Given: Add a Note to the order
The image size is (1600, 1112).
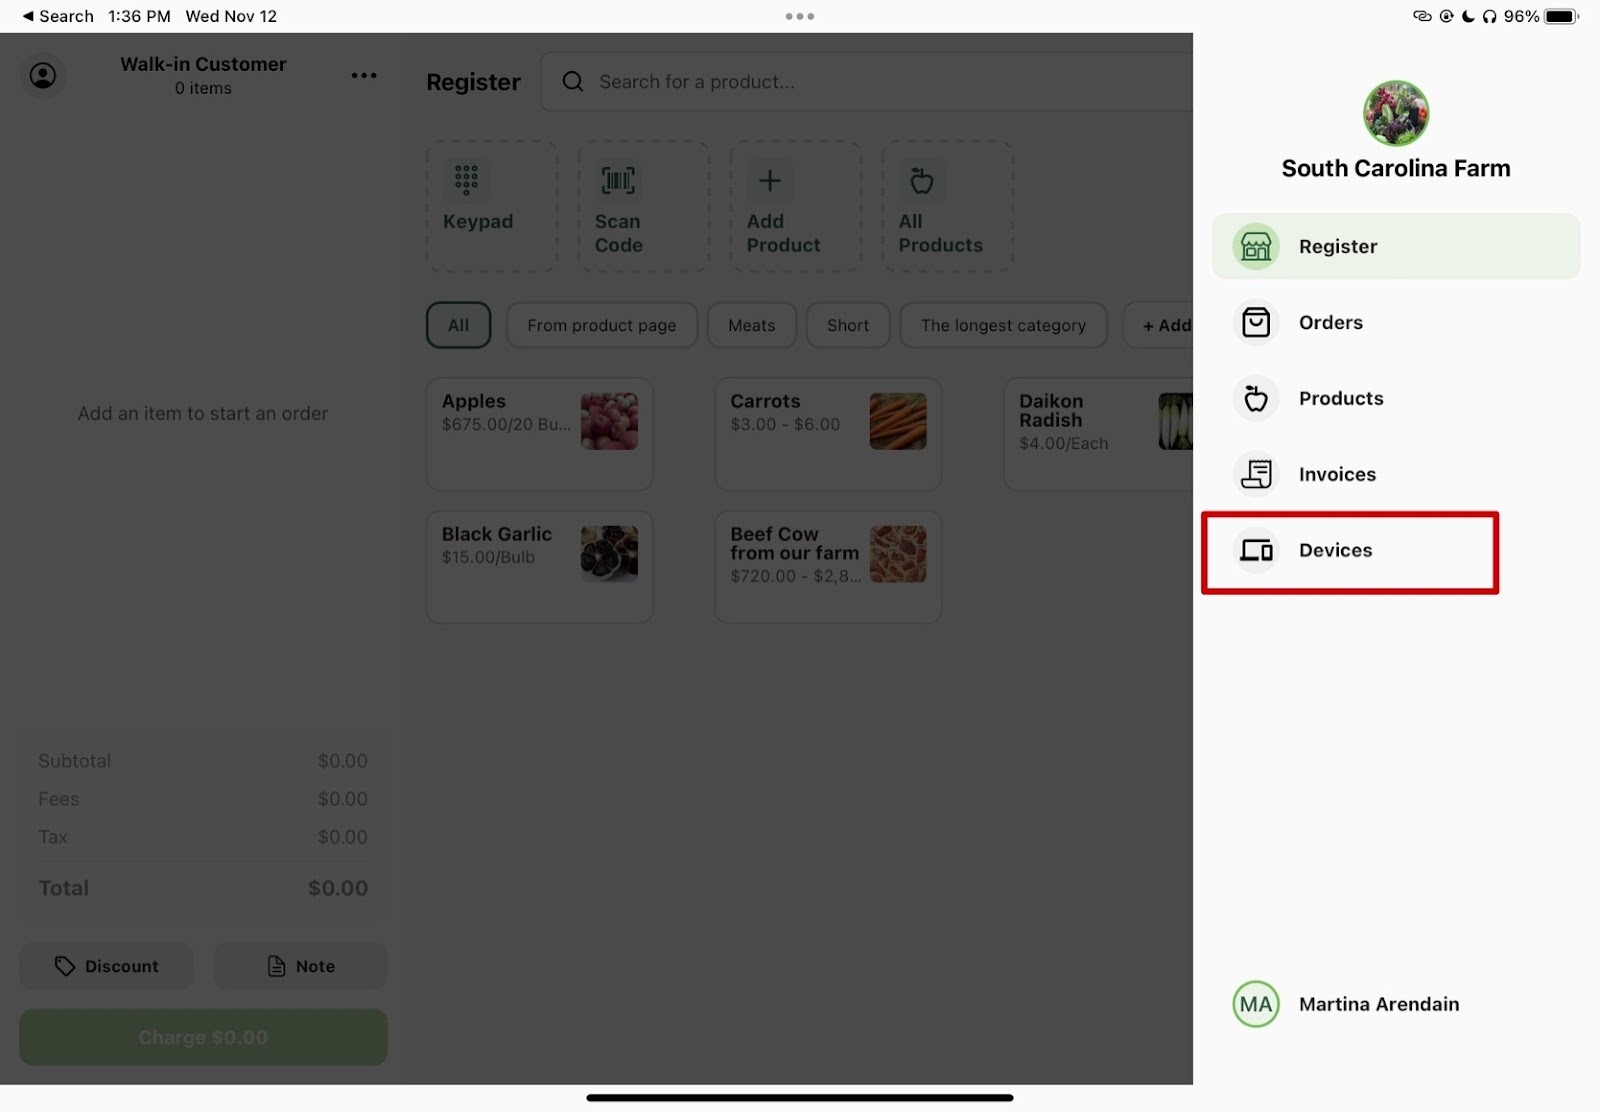Looking at the screenshot, I should 300,966.
